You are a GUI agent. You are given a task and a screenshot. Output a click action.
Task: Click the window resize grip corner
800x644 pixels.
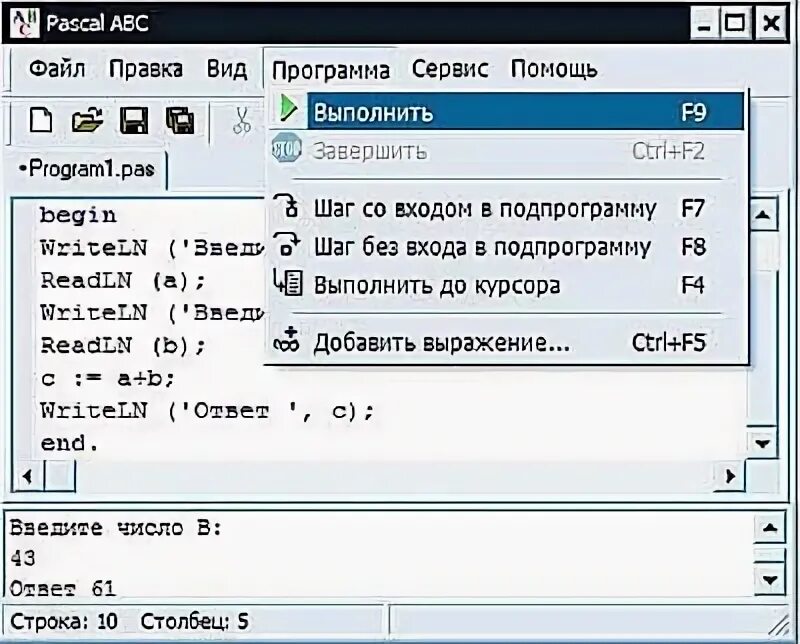(779, 625)
